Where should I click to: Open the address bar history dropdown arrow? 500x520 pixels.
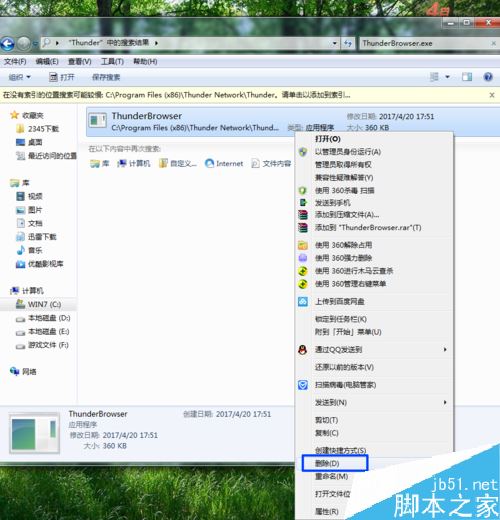pos(334,43)
